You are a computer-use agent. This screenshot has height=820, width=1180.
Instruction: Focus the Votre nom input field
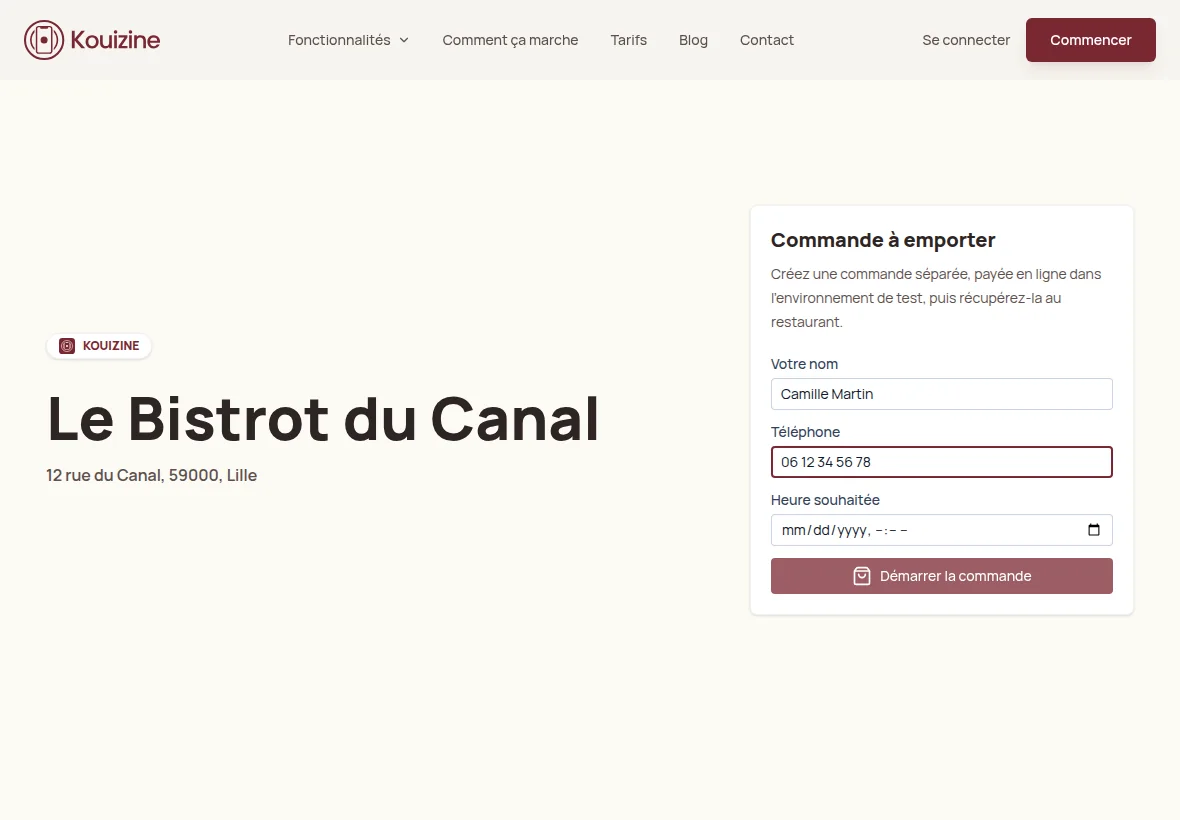[941, 394]
